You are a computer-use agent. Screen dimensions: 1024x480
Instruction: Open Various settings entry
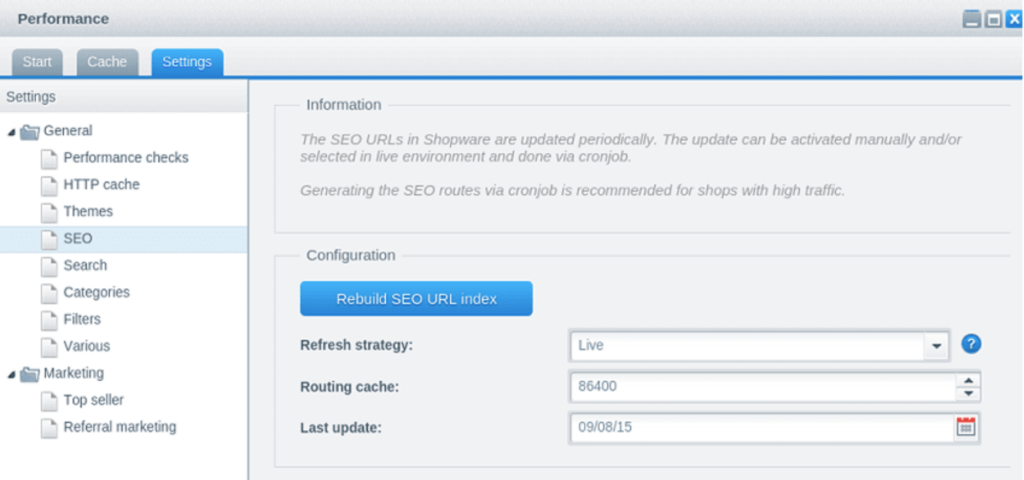tap(86, 346)
